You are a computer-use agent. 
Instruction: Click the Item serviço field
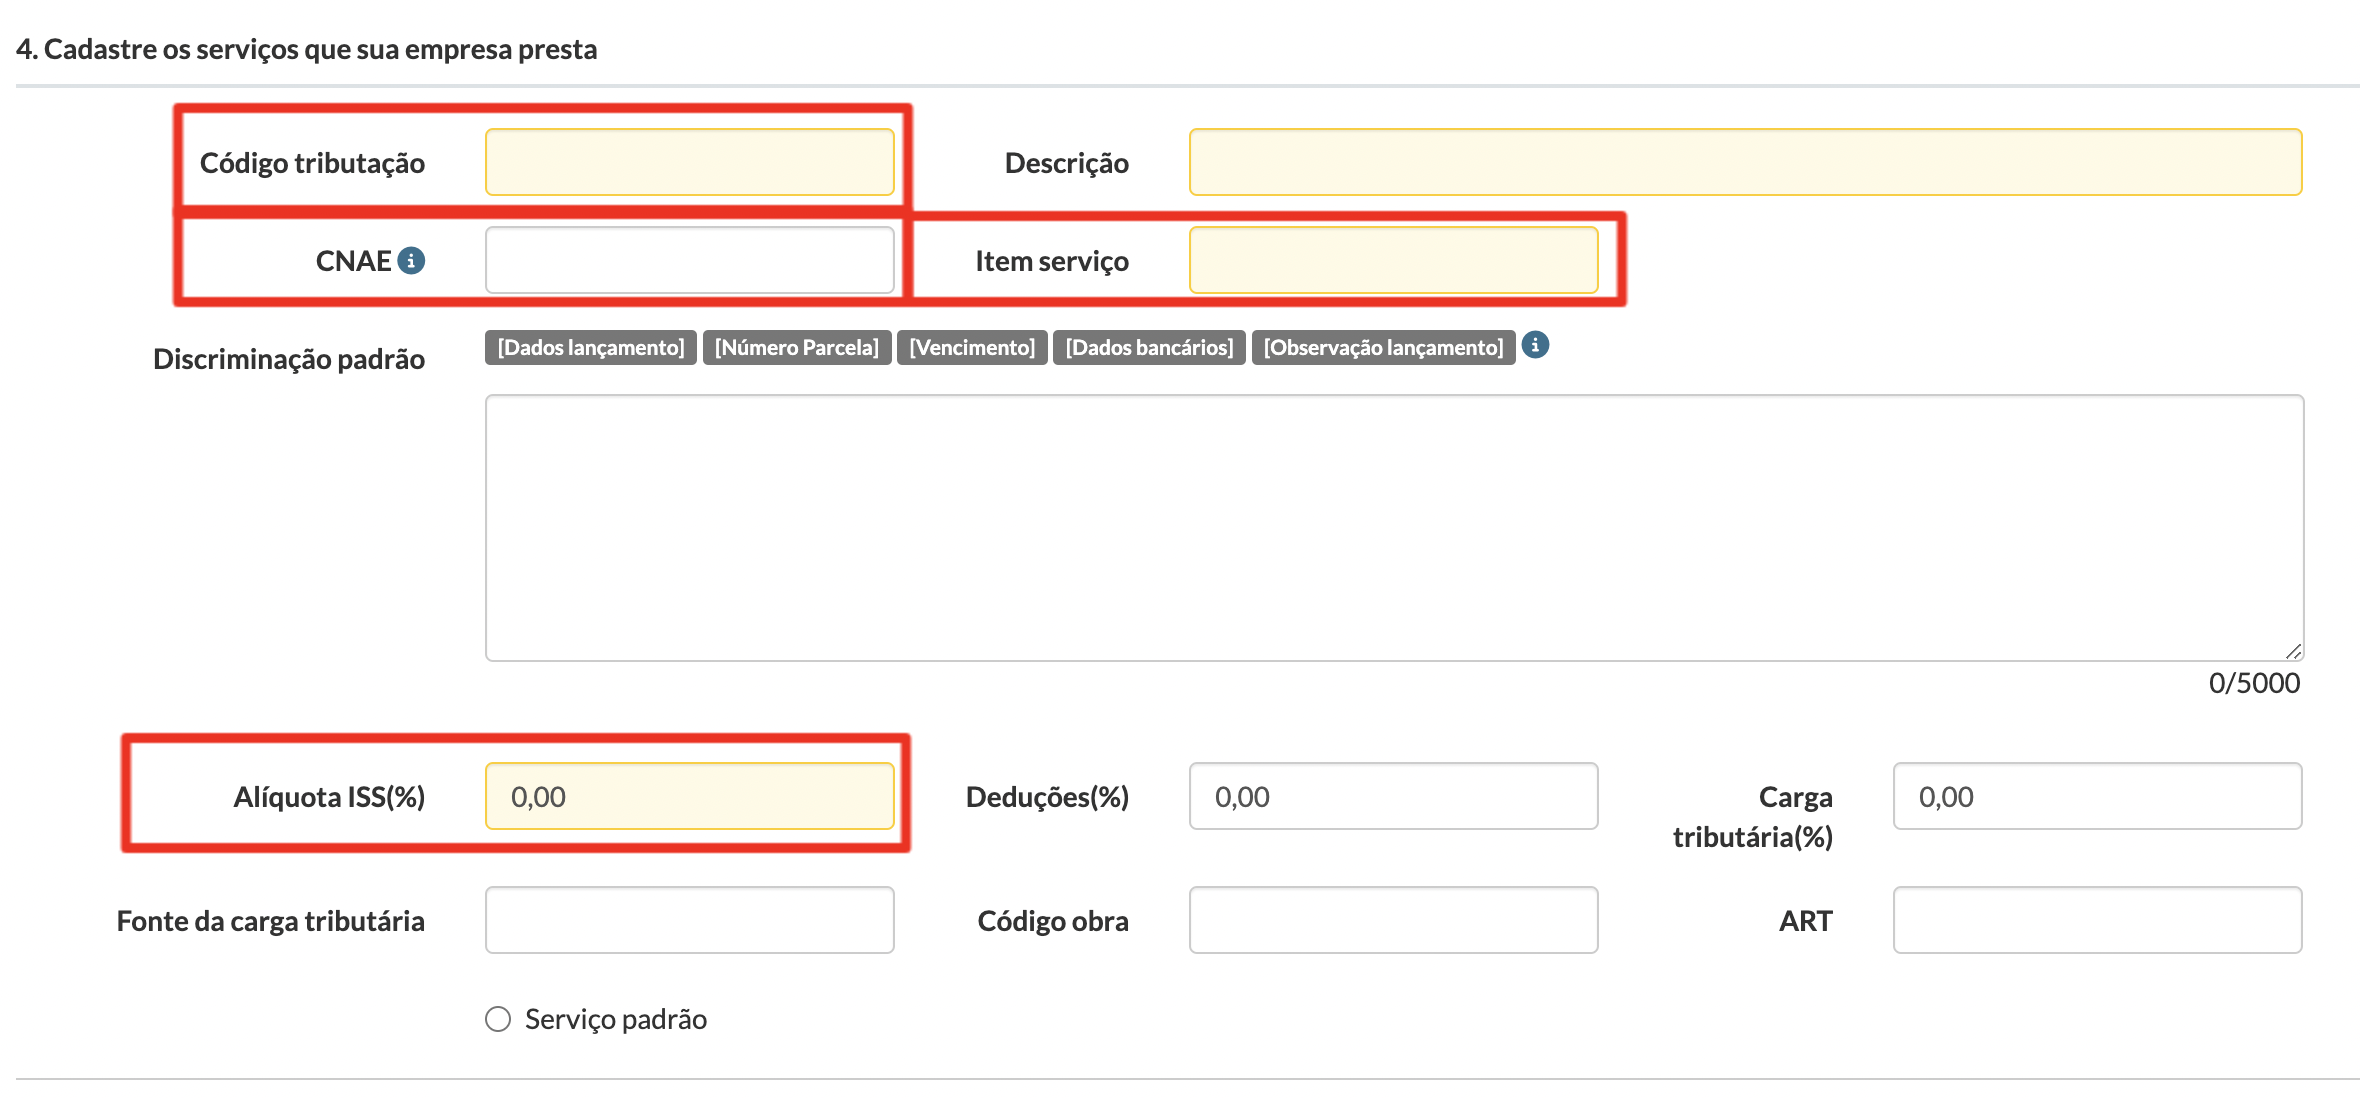click(1393, 260)
